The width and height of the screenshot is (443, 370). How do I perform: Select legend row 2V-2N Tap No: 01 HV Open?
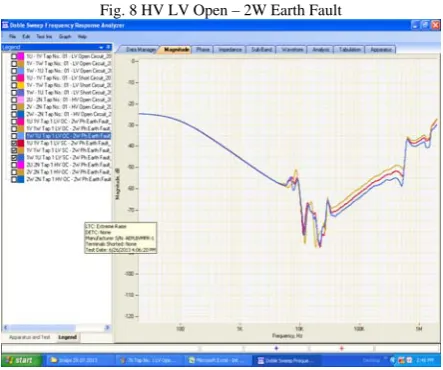(x=68, y=107)
